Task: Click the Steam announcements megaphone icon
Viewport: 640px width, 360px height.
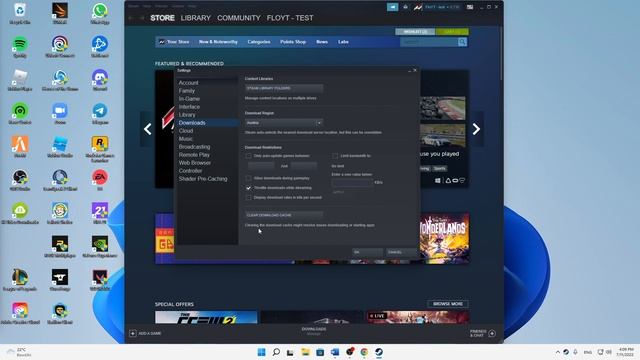Action: (392, 7)
